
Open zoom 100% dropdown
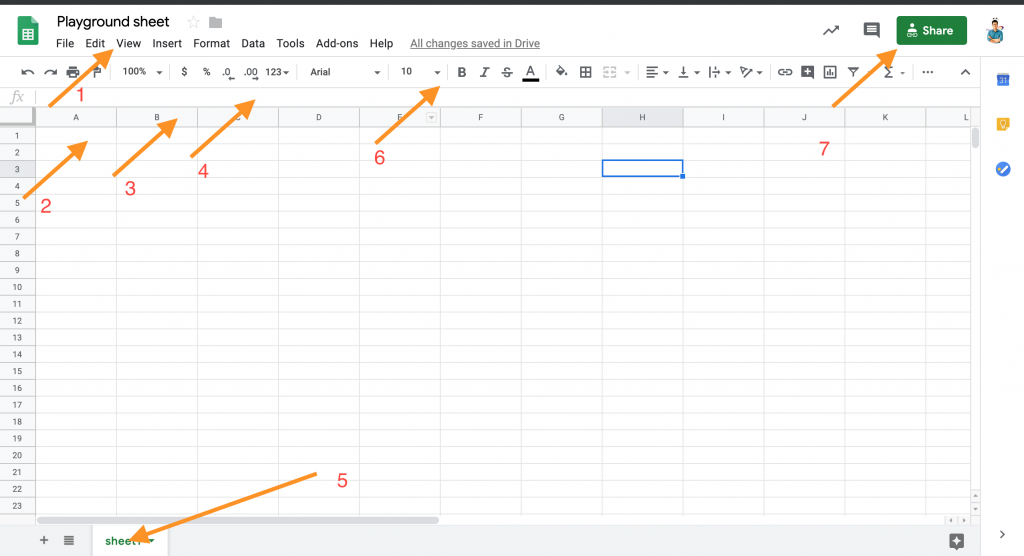pos(142,72)
